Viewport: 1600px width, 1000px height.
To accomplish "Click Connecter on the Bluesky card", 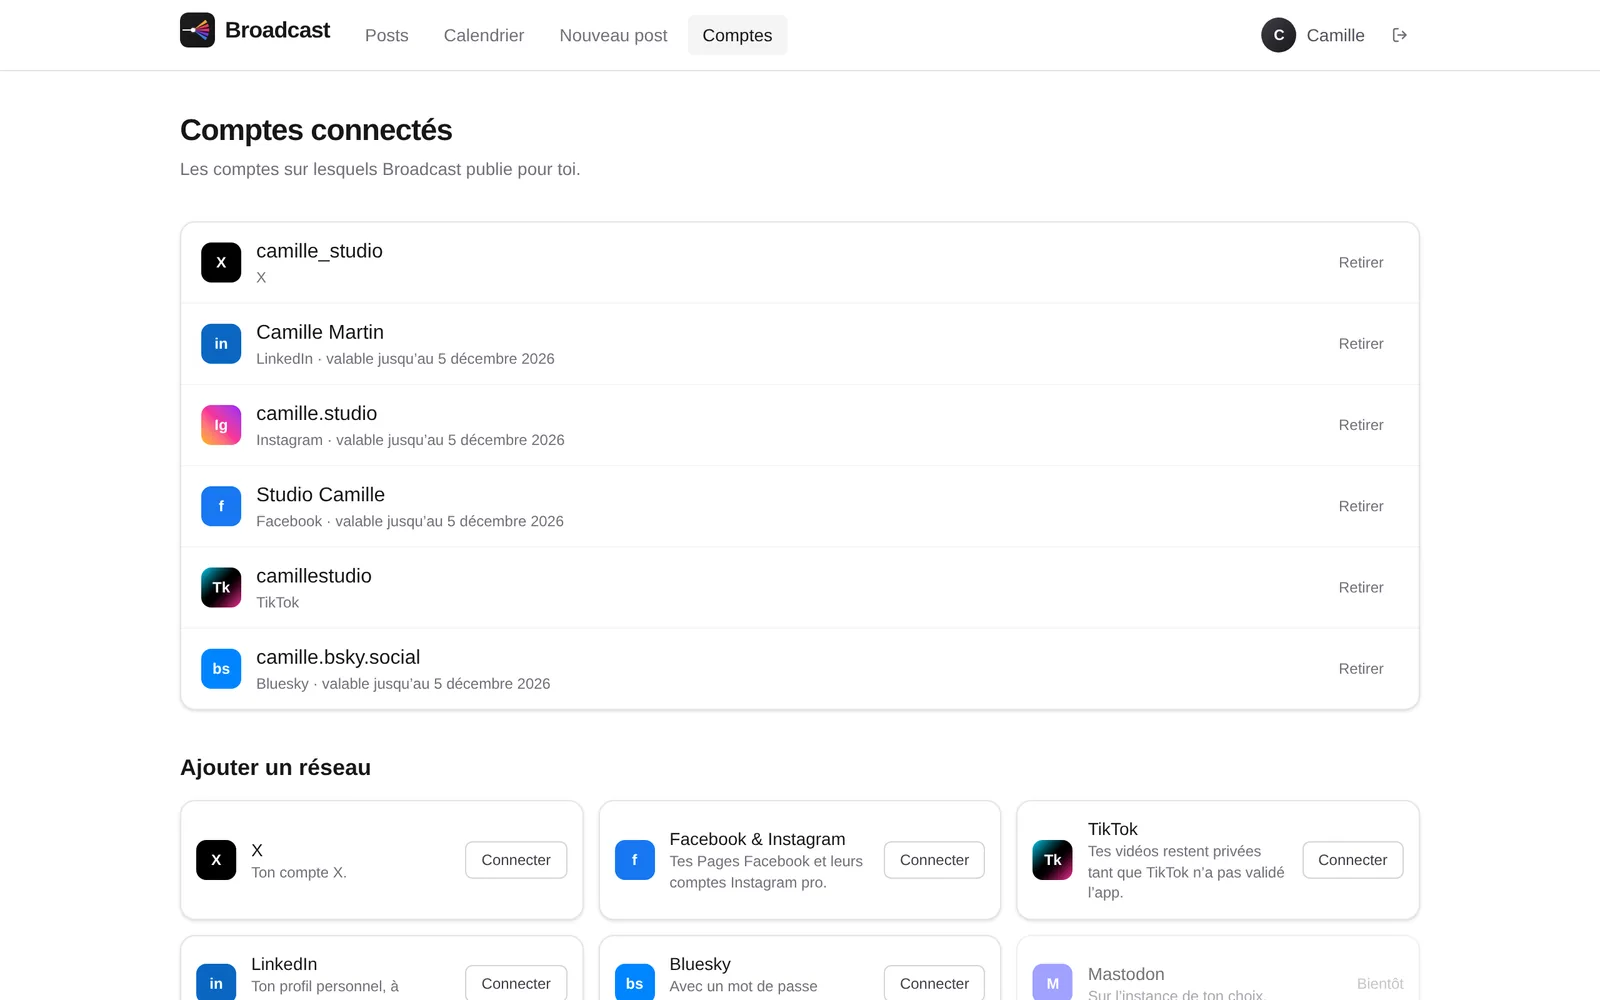I will pos(934,983).
